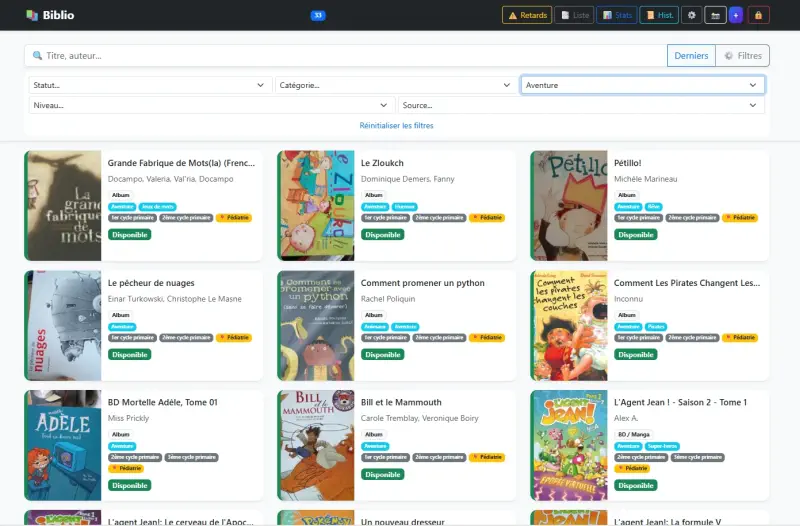800x526 pixels.
Task: Open L'Agent Jean Saison 2 cover thumbnail
Action: pyautogui.click(x=570, y=445)
